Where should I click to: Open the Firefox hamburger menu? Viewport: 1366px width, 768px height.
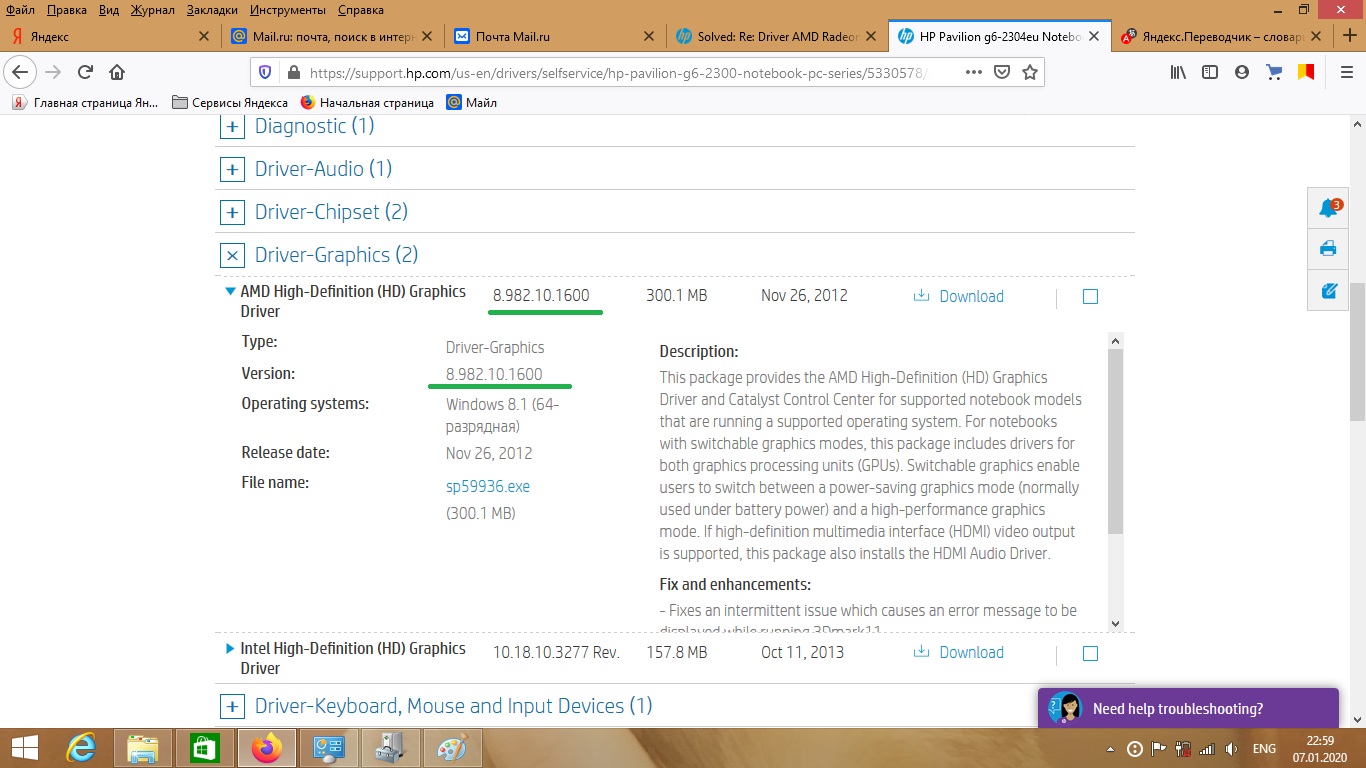pyautogui.click(x=1346, y=72)
